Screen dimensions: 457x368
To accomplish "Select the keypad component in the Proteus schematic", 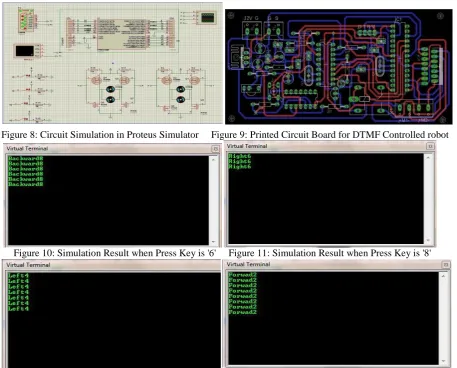I will (x=27, y=21).
